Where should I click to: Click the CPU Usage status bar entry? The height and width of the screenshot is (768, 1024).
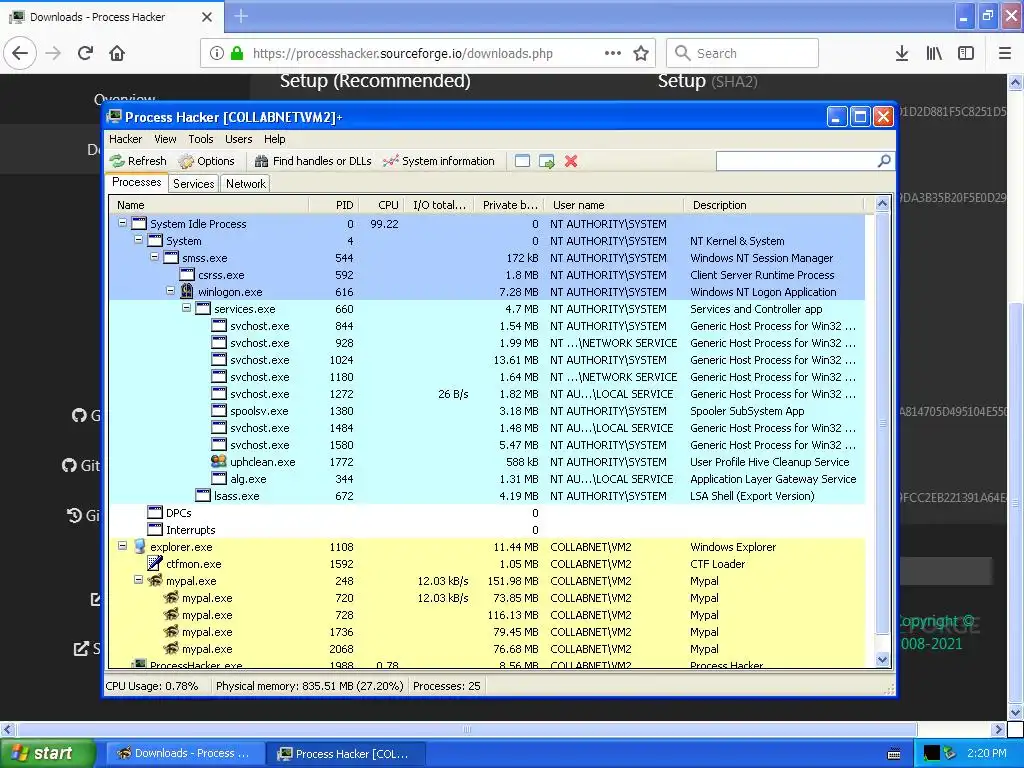(x=152, y=686)
